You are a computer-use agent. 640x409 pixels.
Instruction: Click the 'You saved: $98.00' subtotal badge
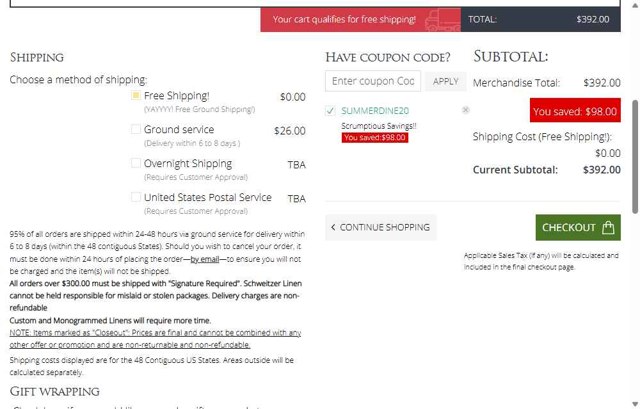pyautogui.click(x=575, y=110)
